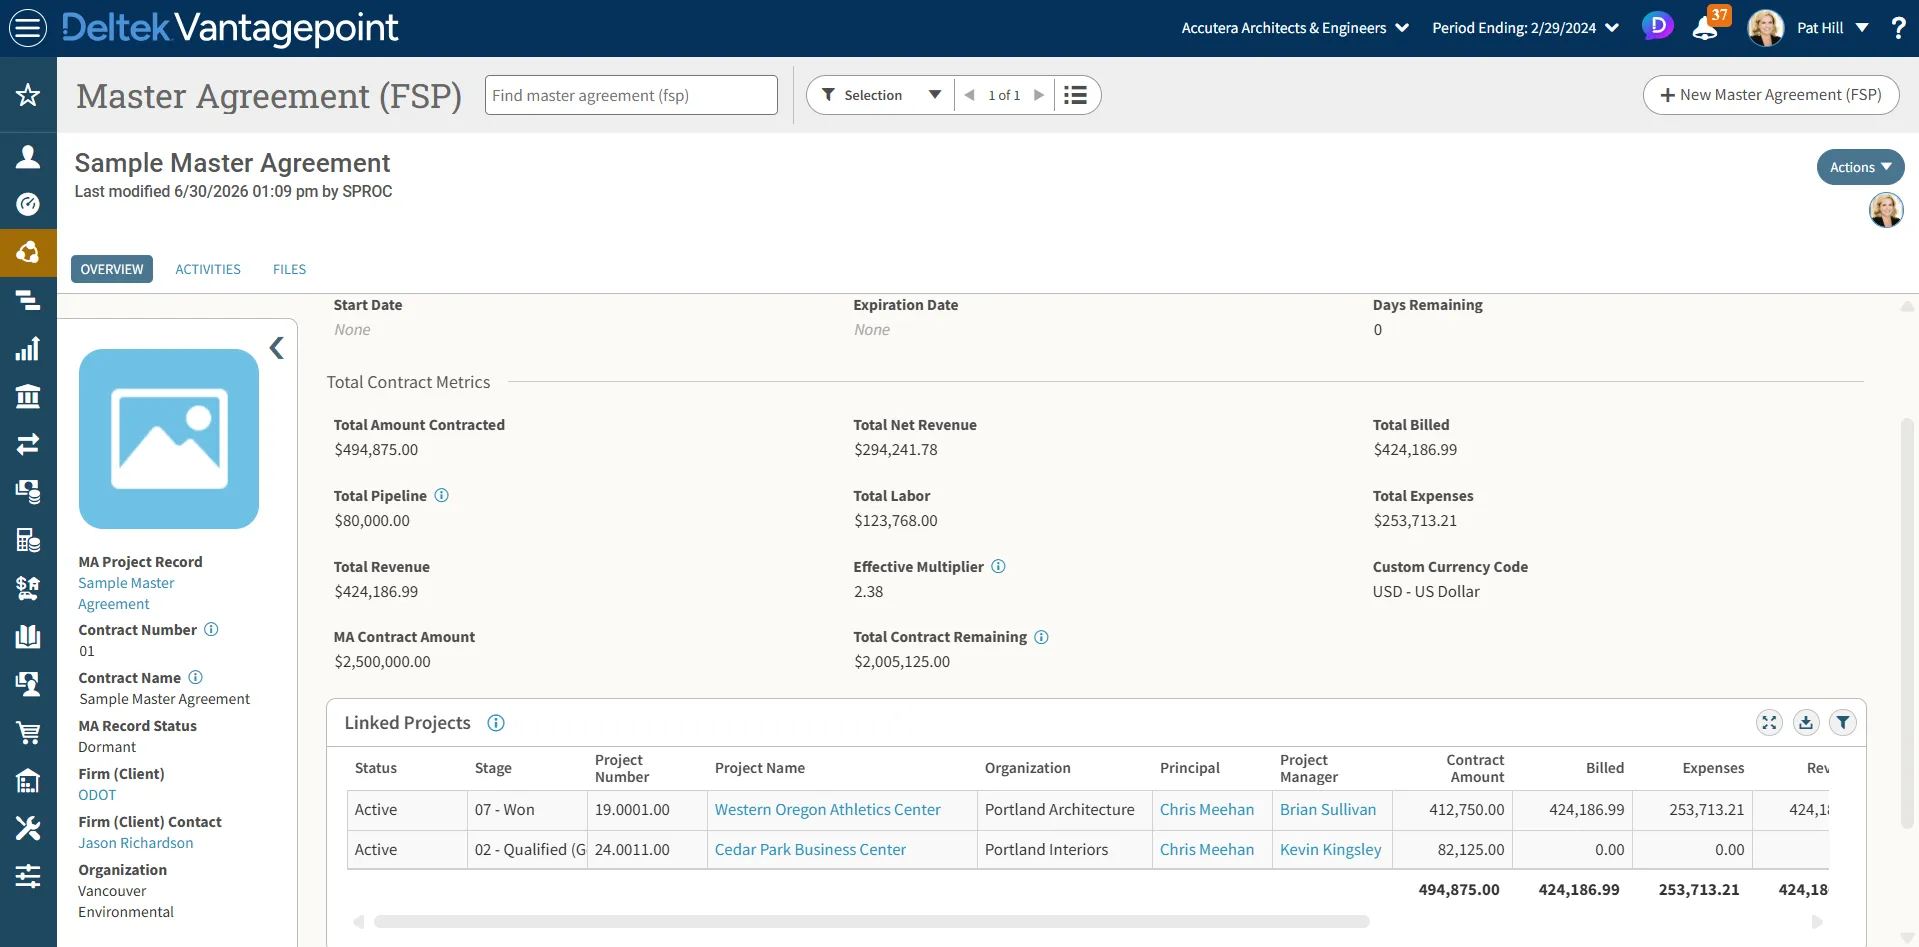Open the Selection filter dropdown
Viewport: 1919px width, 947px height.
tap(881, 95)
